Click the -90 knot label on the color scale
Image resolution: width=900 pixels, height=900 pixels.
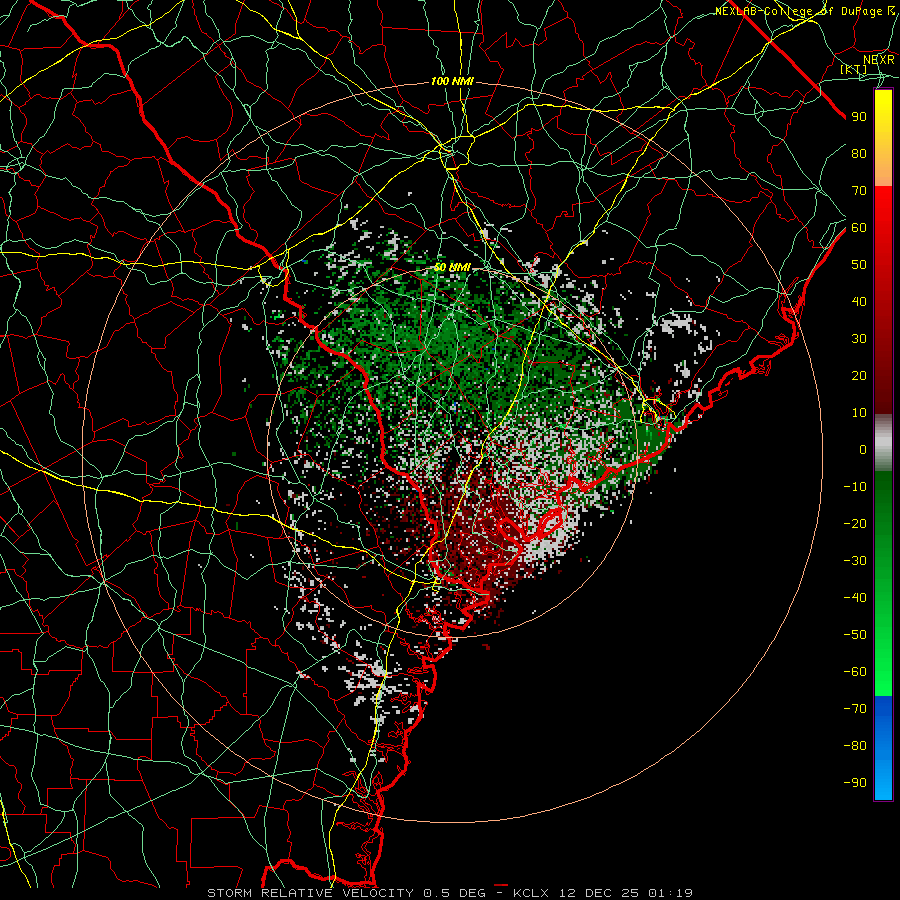pyautogui.click(x=855, y=783)
